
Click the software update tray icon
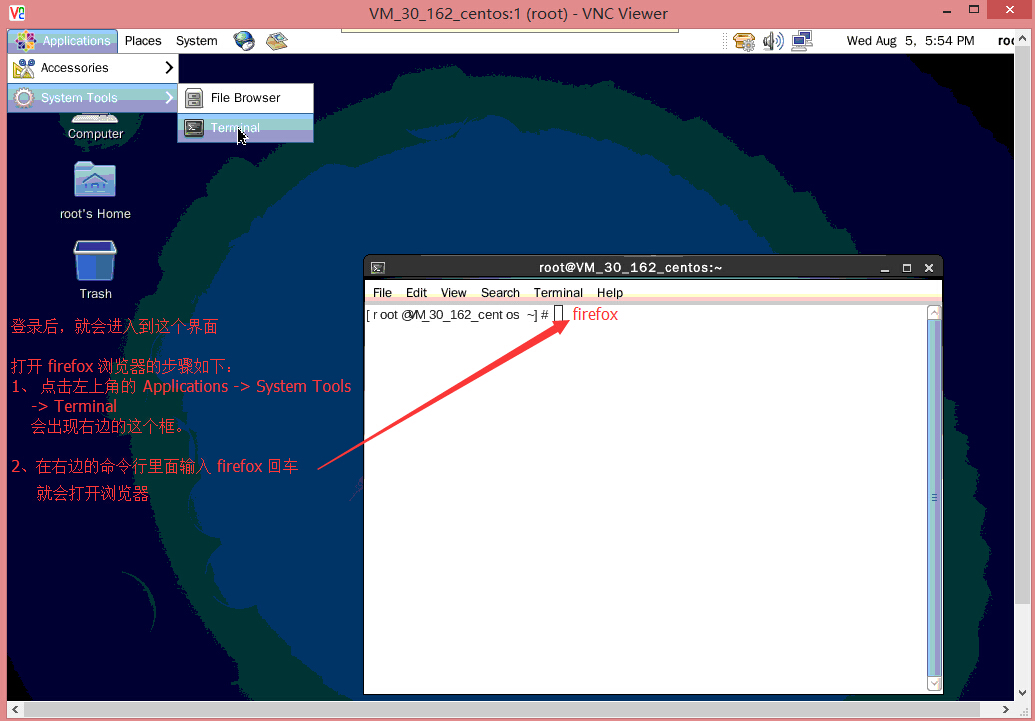click(x=743, y=41)
